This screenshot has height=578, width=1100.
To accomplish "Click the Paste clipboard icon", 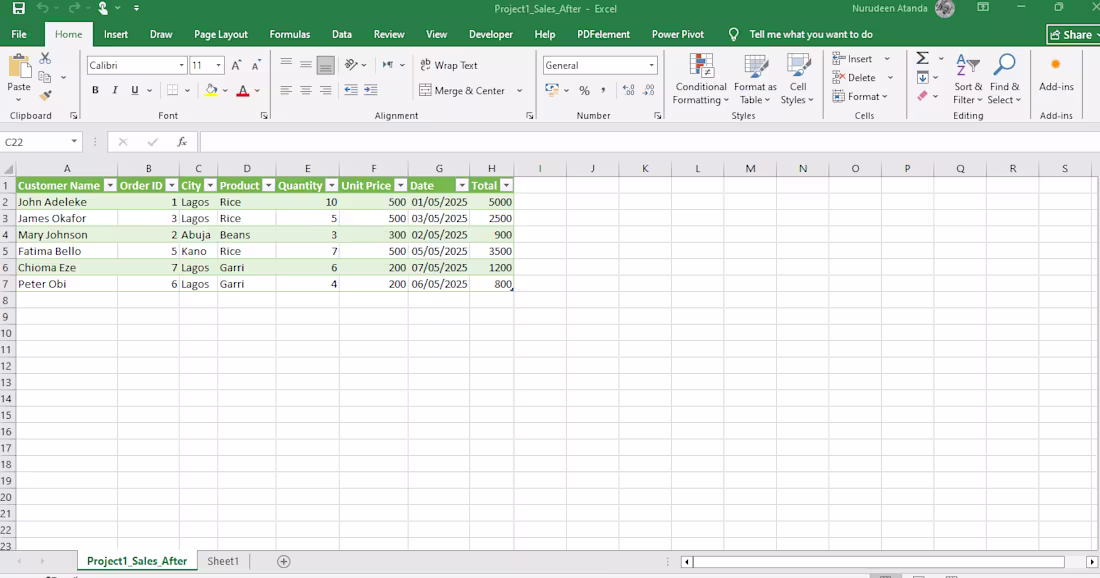I will click(x=19, y=67).
